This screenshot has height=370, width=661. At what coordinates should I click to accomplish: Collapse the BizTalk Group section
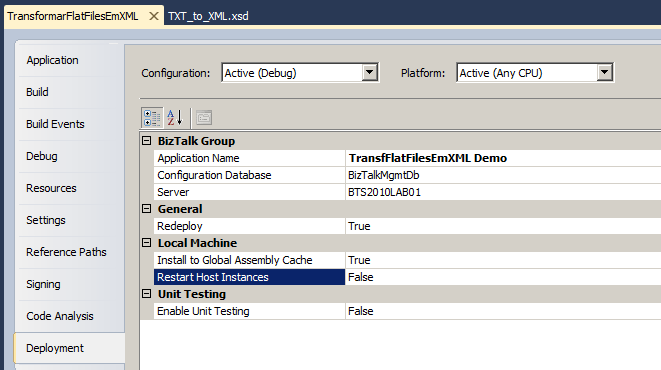[x=146, y=141]
